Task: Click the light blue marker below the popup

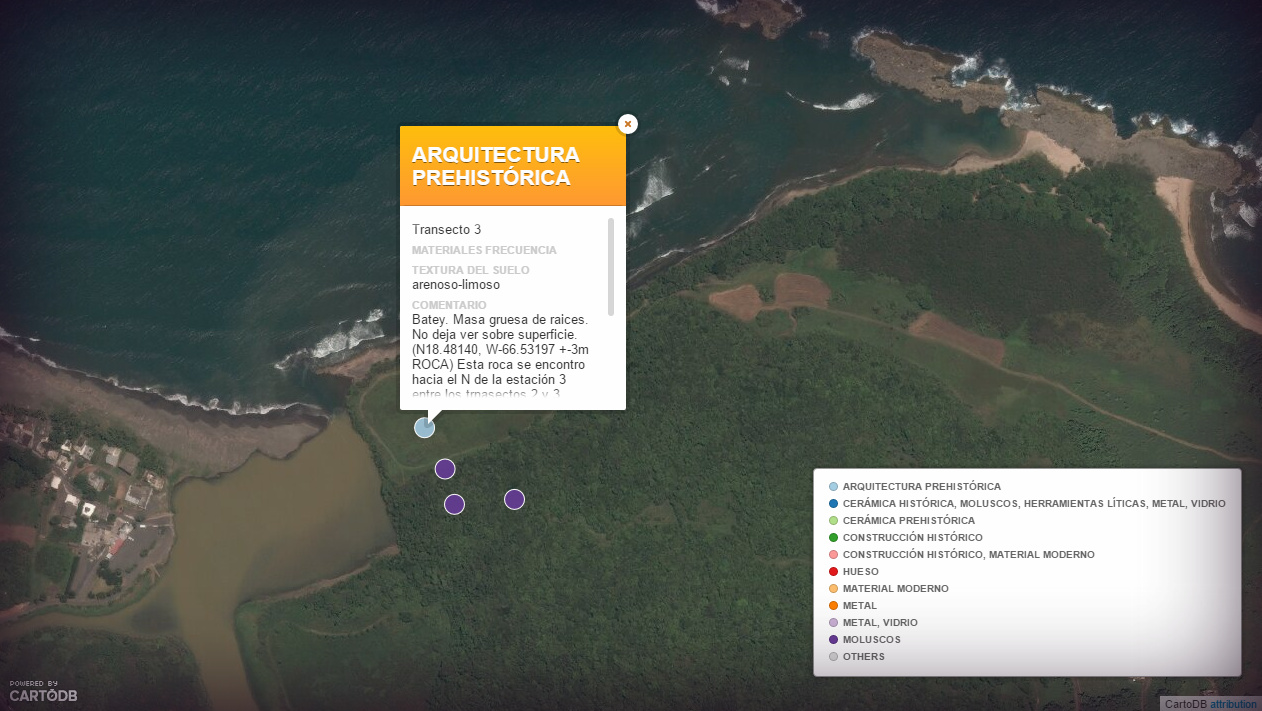Action: click(425, 428)
